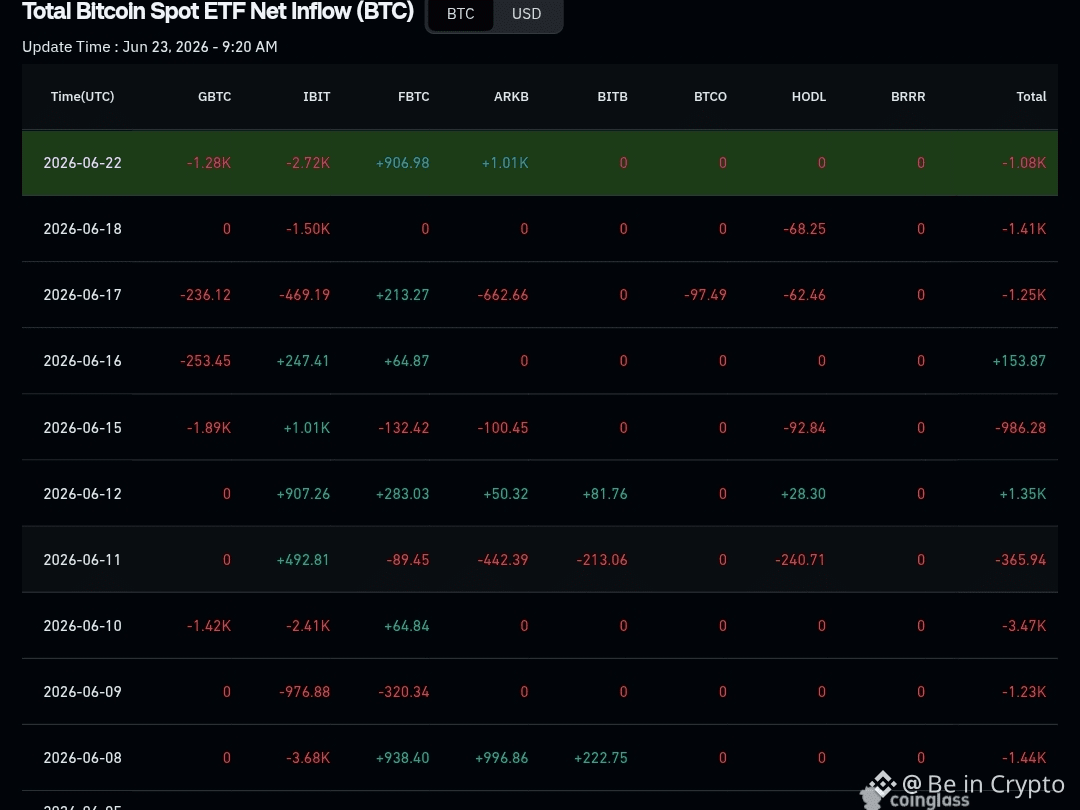Click the Total column header

[x=1031, y=96]
